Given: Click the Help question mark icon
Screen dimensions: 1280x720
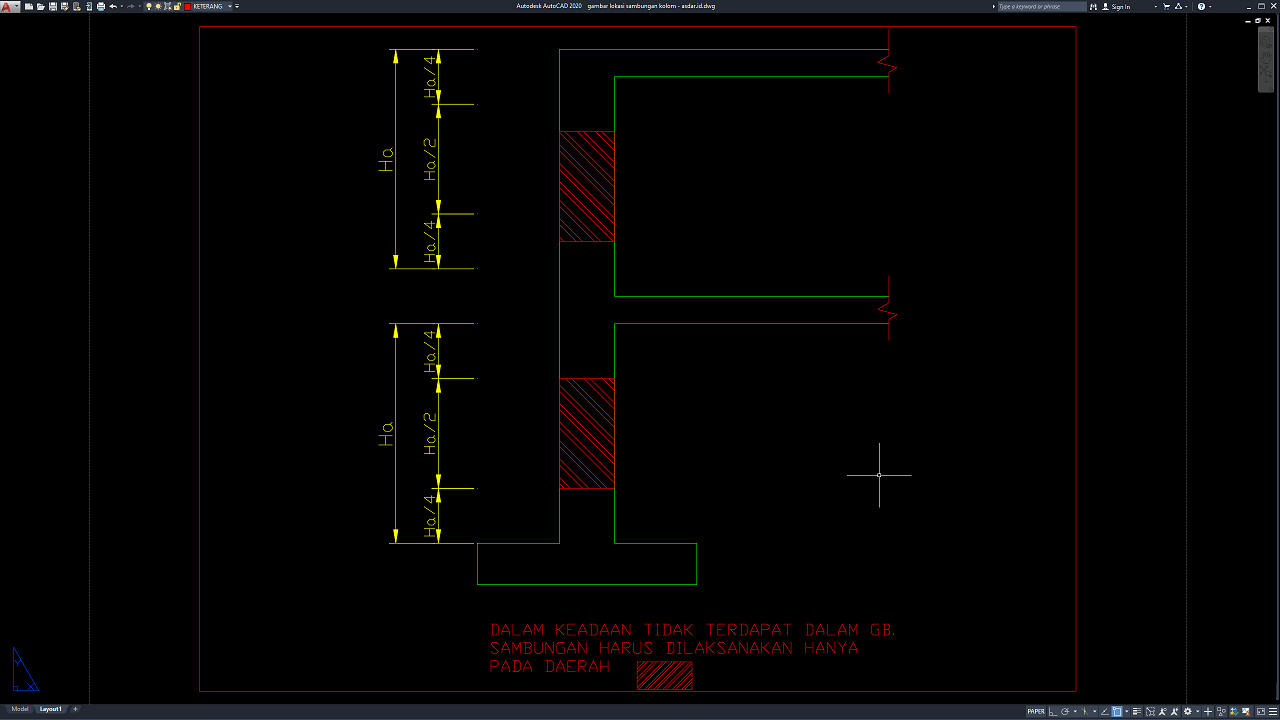Looking at the screenshot, I should click(x=1201, y=6).
